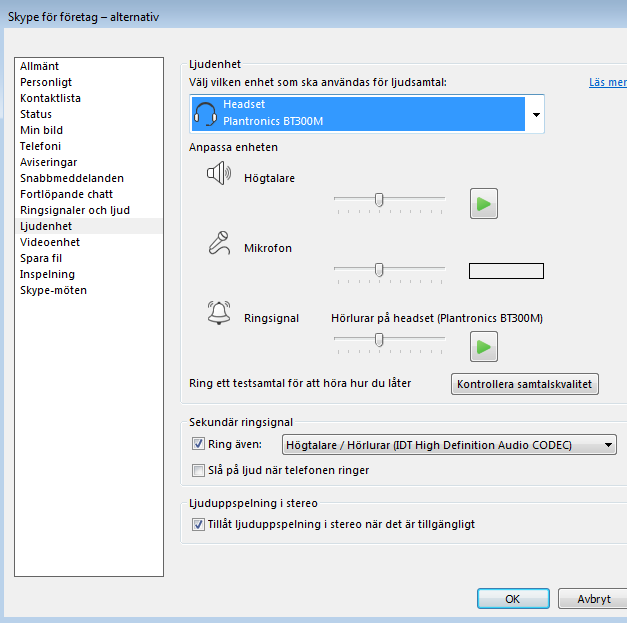Image resolution: width=627 pixels, height=623 pixels.
Task: Click the Mikrofon level slider handle
Action: click(x=379, y=270)
